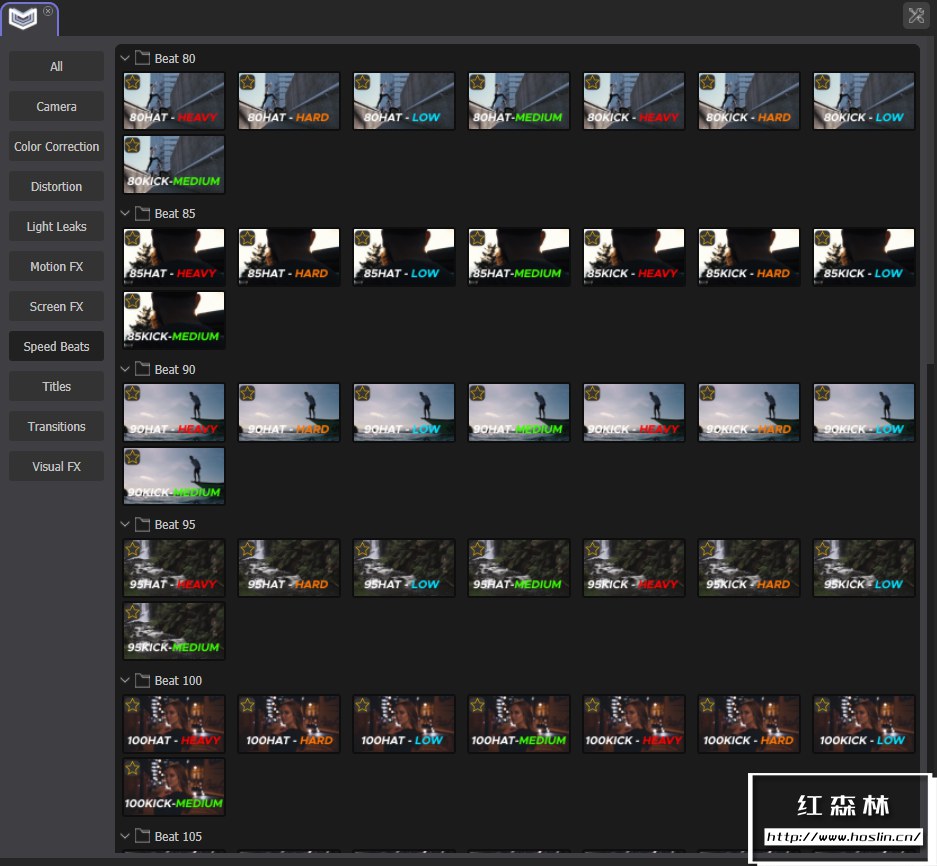Select the 95KICK-MEDIUM preset thumbnail

coord(174,631)
